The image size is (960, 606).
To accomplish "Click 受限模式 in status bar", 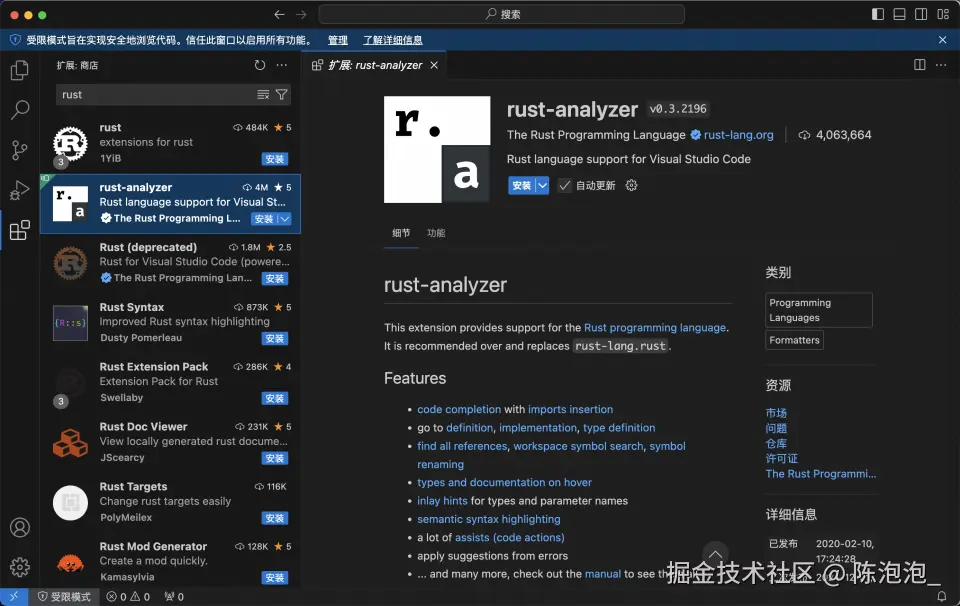I will click(64, 597).
